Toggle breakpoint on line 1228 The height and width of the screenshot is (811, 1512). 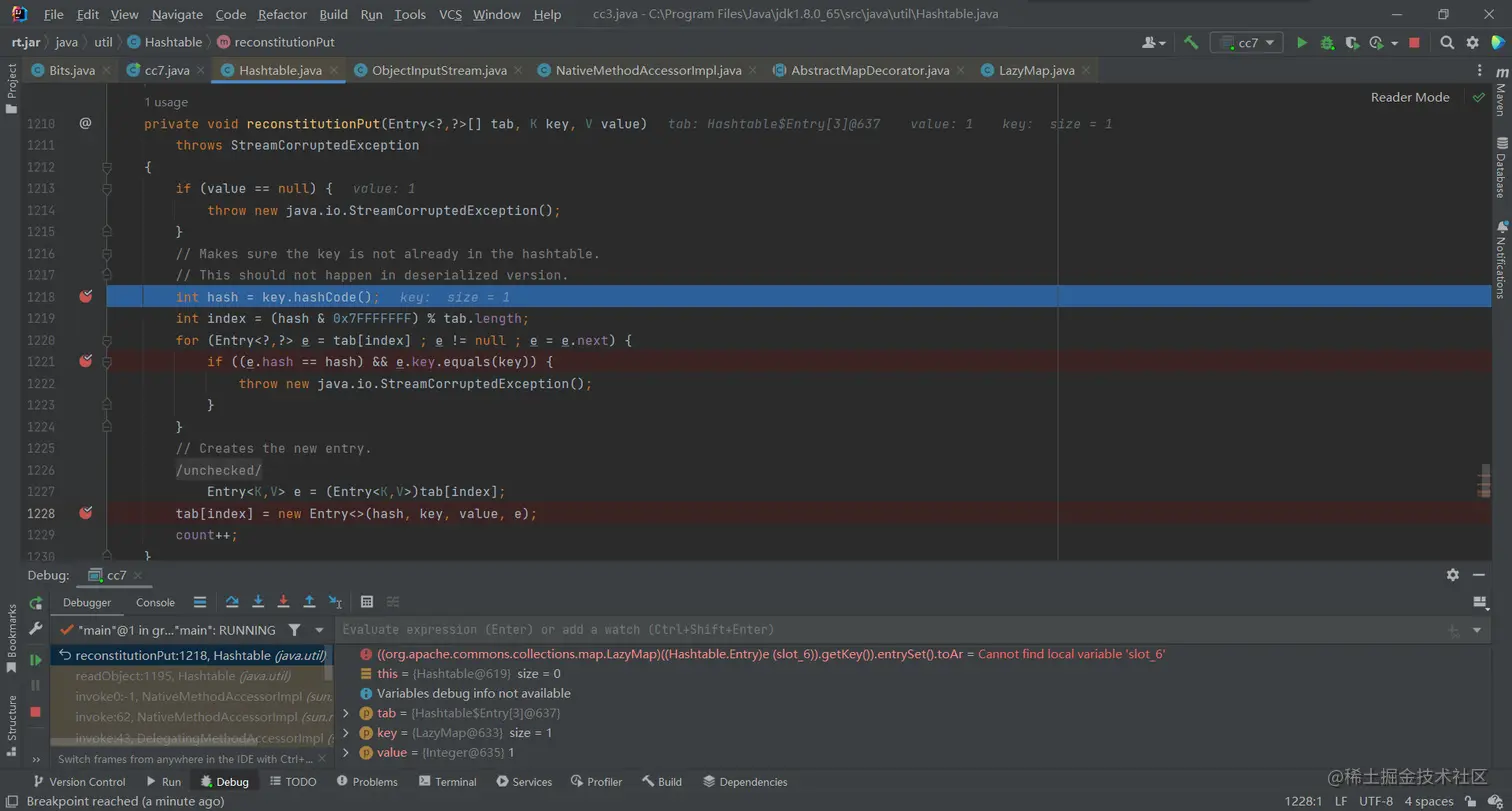pos(85,513)
